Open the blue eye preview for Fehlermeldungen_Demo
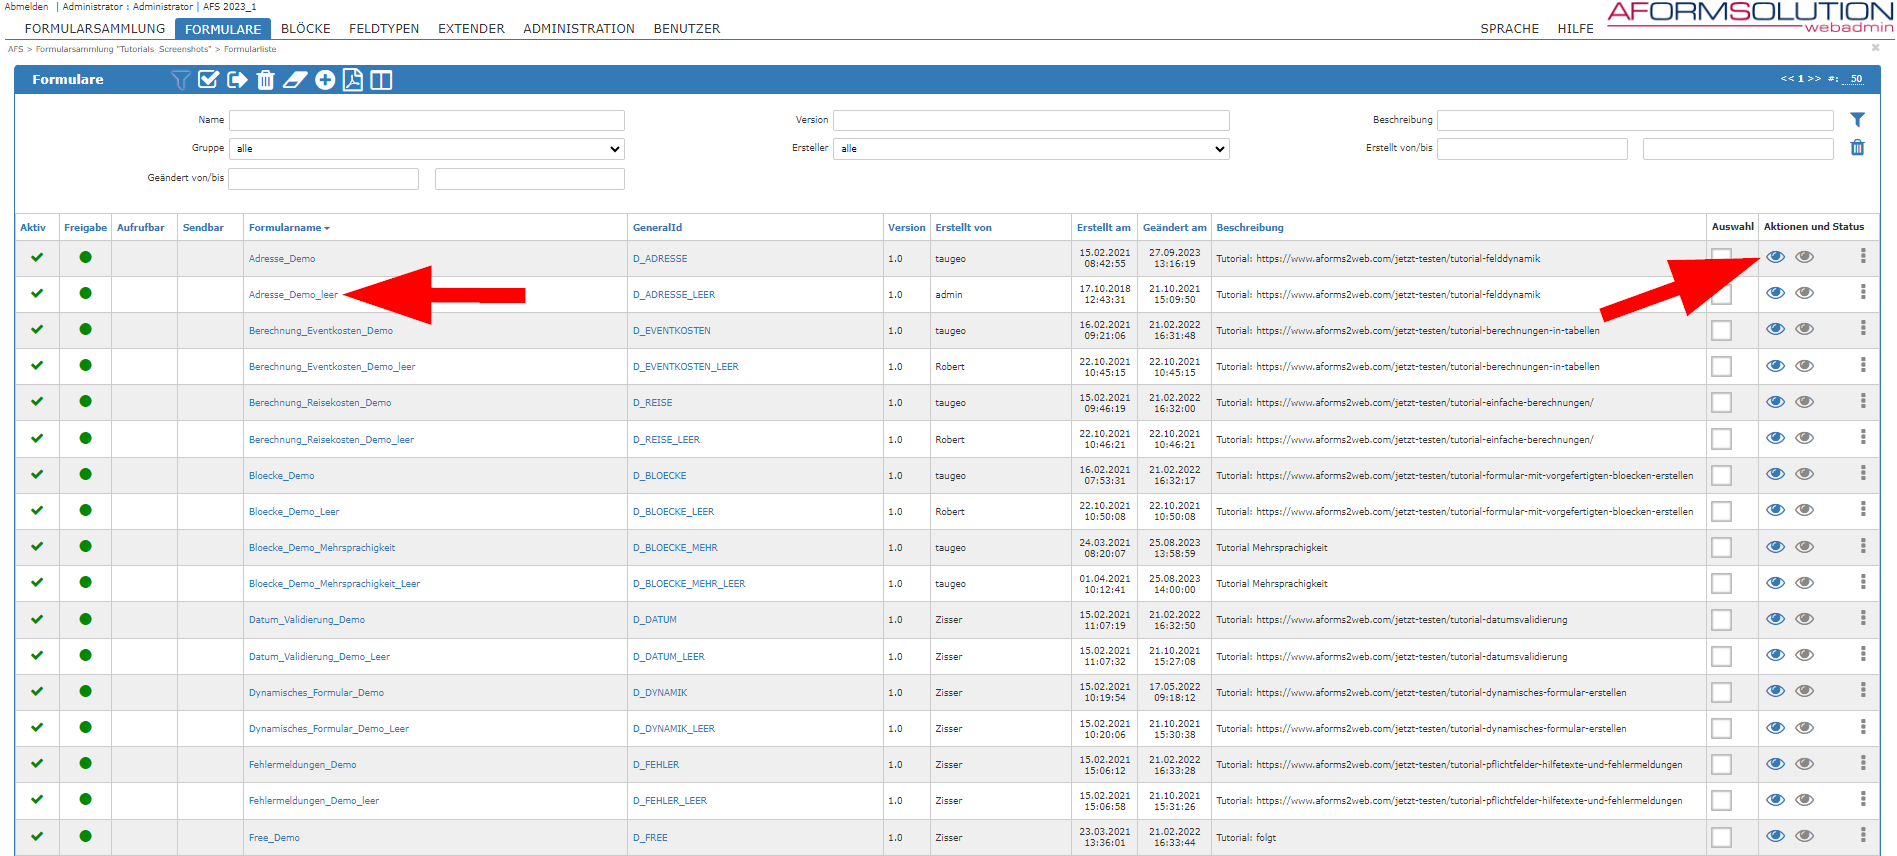1897x856 pixels. click(1775, 764)
